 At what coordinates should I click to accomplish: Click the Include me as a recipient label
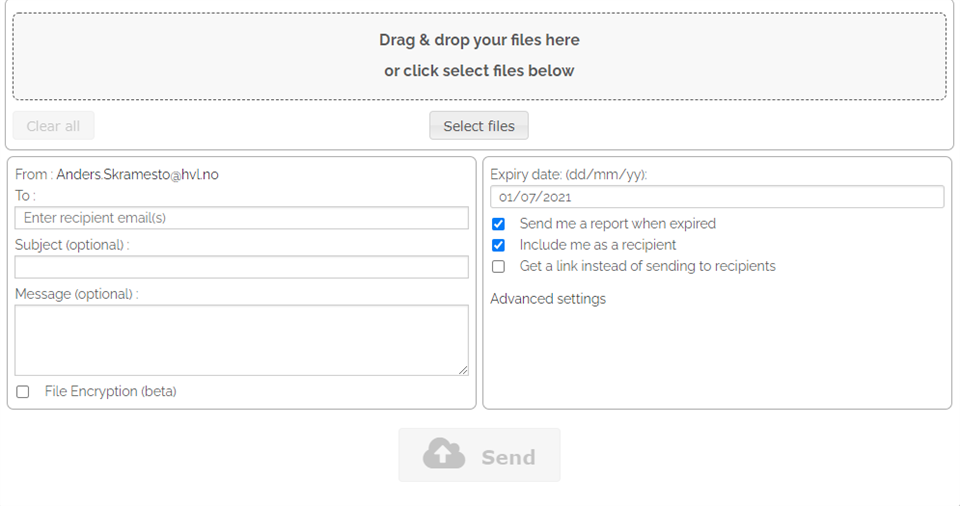click(x=598, y=245)
